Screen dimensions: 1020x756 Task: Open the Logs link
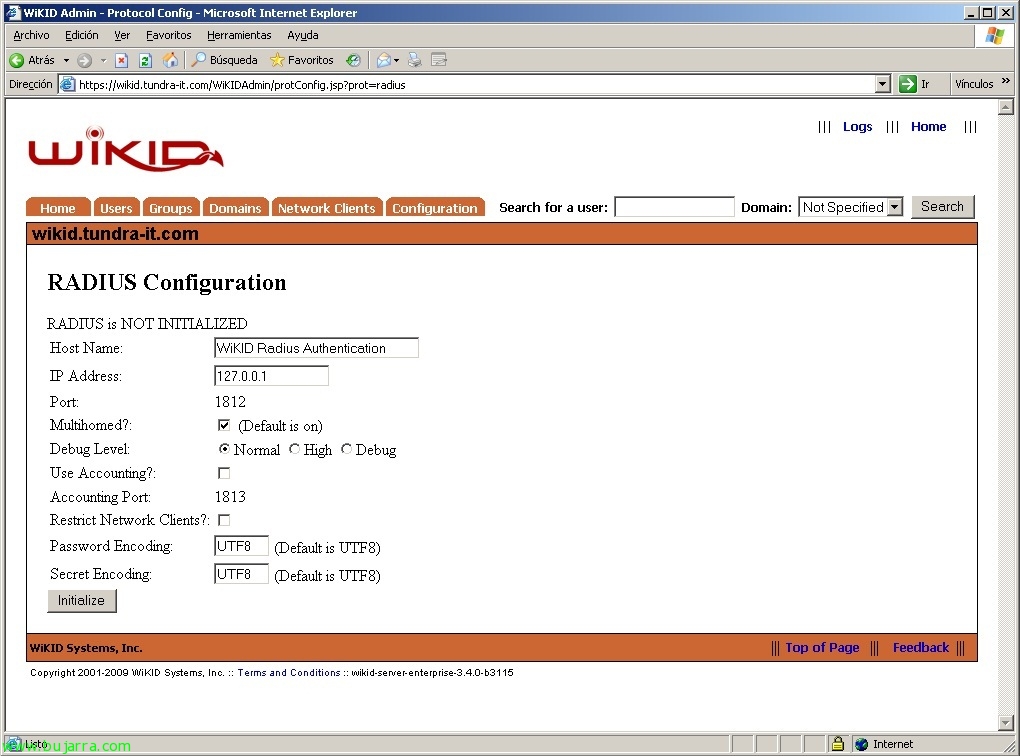(857, 127)
